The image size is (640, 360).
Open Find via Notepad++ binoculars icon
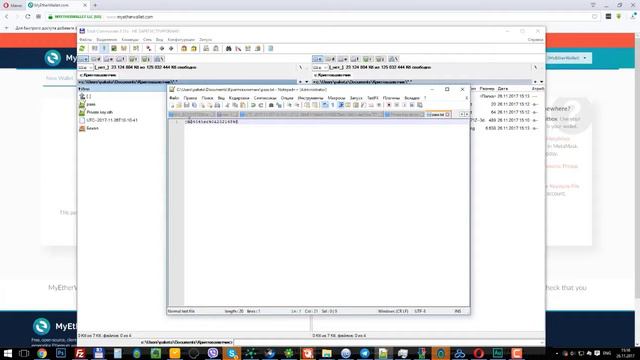(271, 105)
